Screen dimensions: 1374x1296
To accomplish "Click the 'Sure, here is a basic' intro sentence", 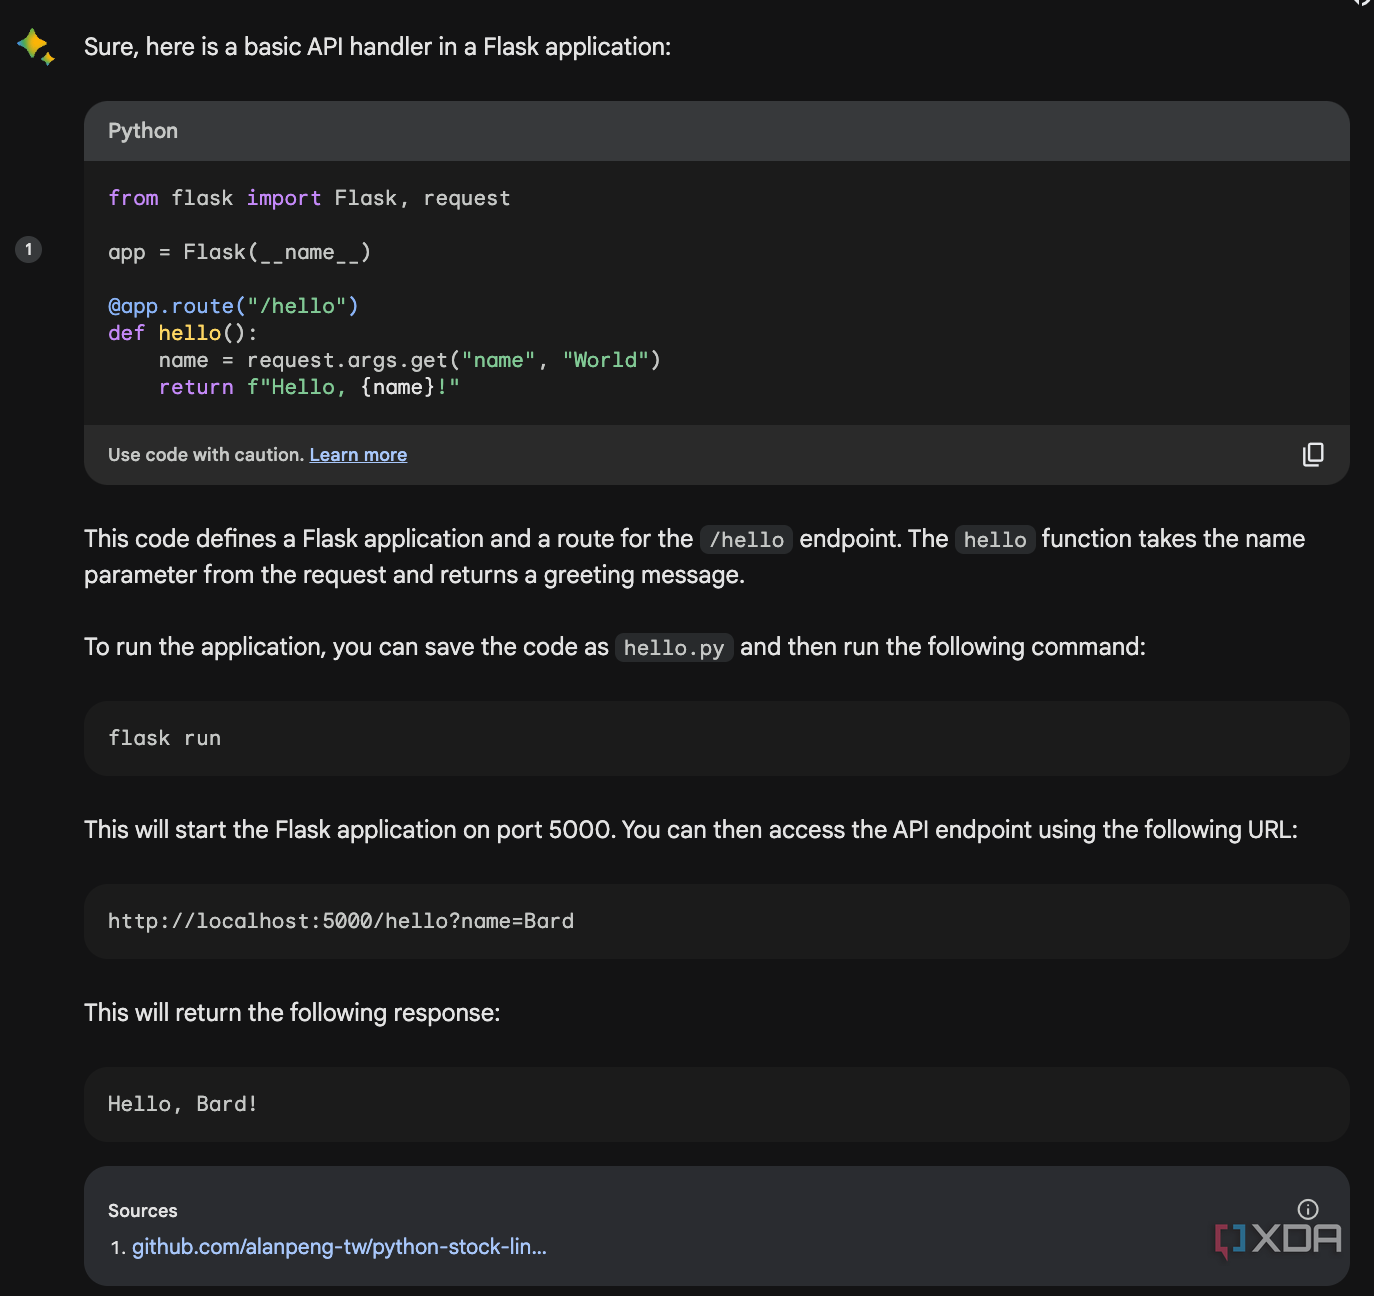I will click(x=378, y=47).
